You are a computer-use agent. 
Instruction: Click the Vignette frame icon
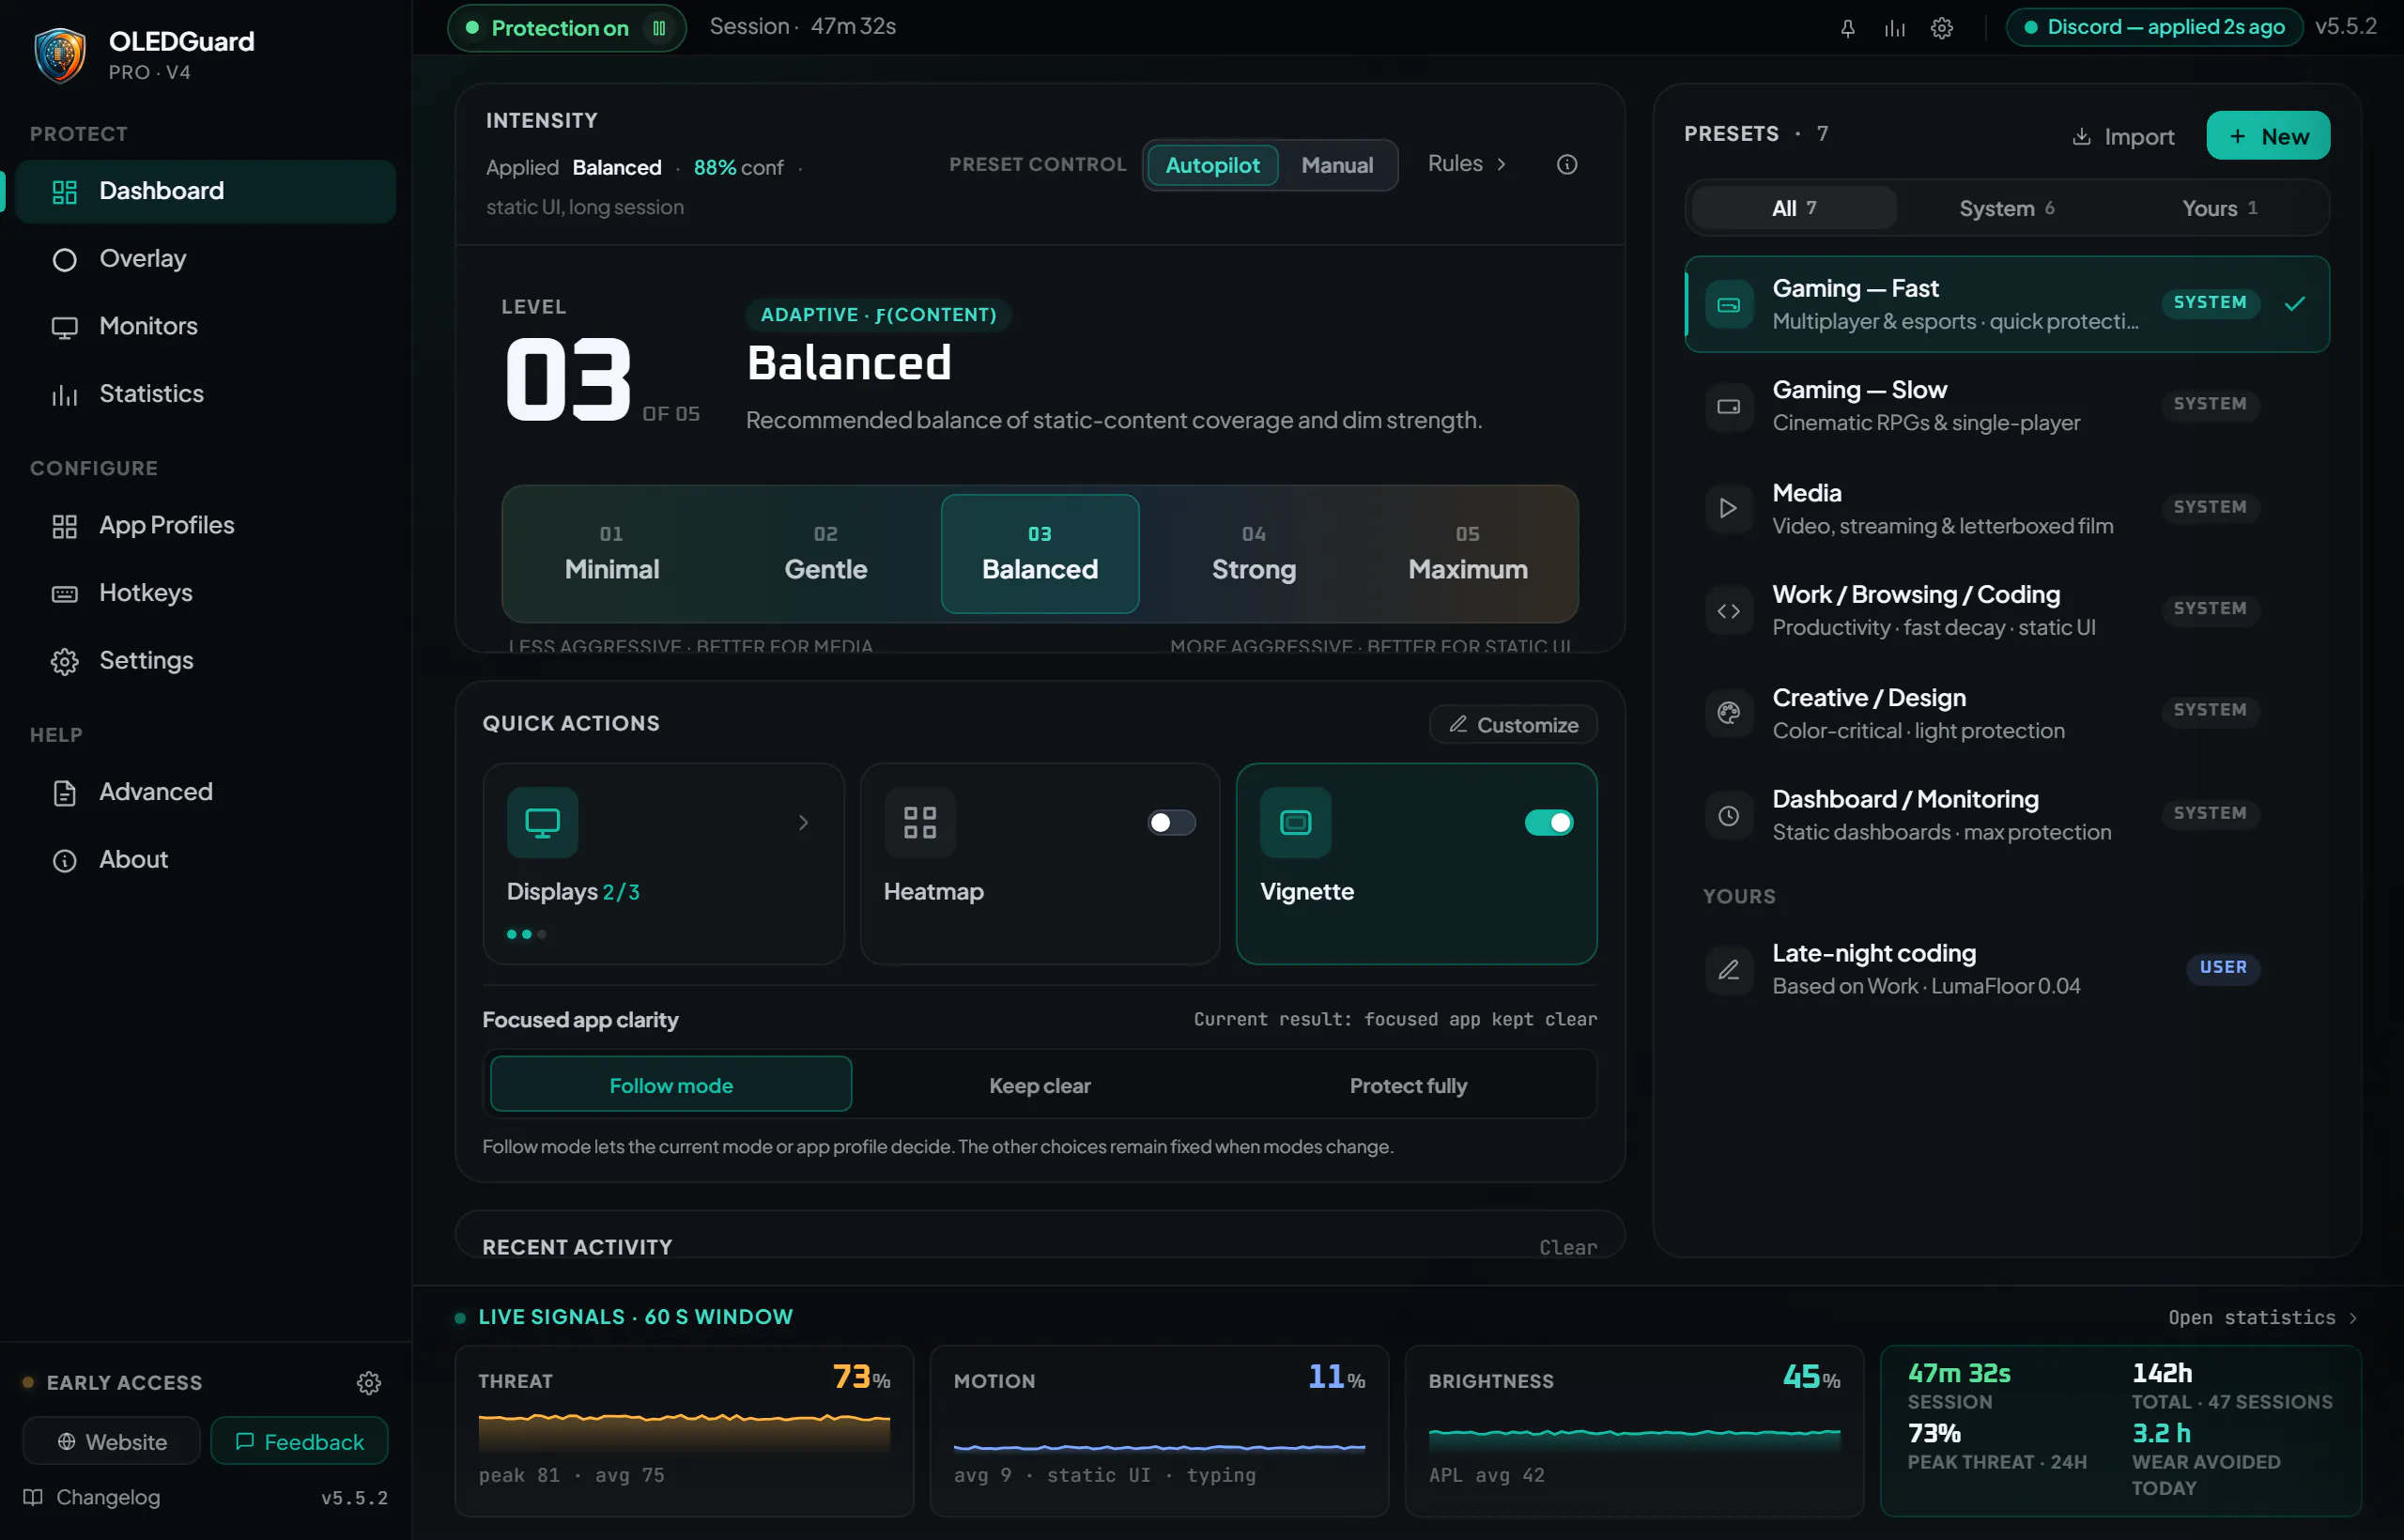1295,822
